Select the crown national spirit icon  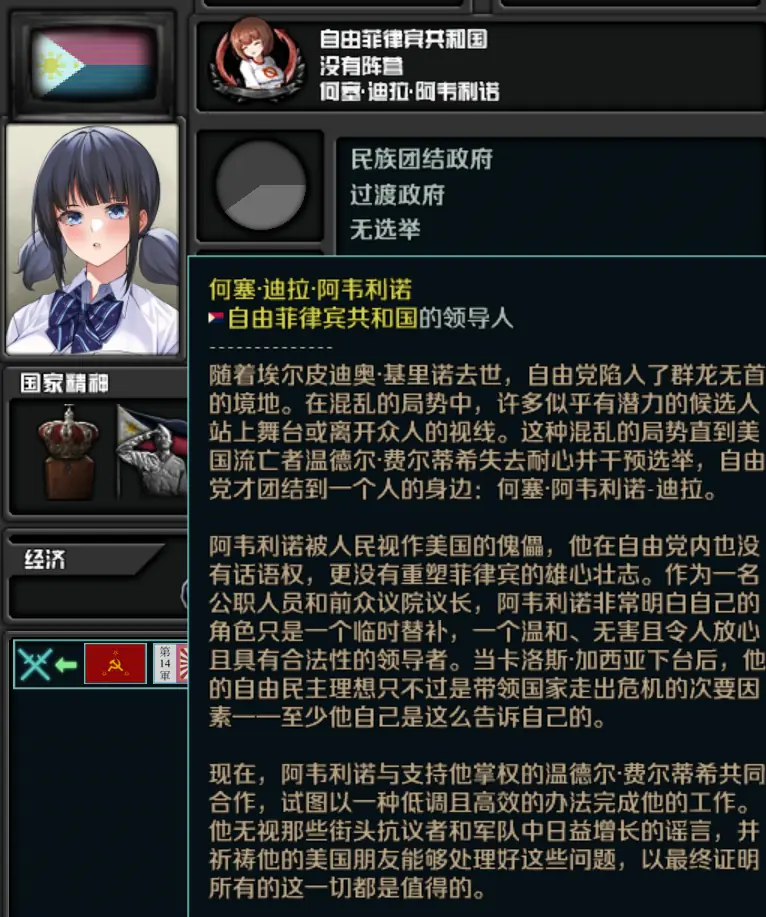click(68, 451)
